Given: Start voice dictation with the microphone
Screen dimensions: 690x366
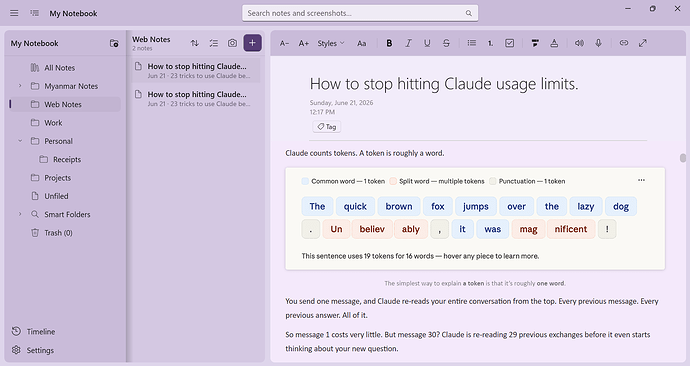Looking at the screenshot, I should pos(598,43).
